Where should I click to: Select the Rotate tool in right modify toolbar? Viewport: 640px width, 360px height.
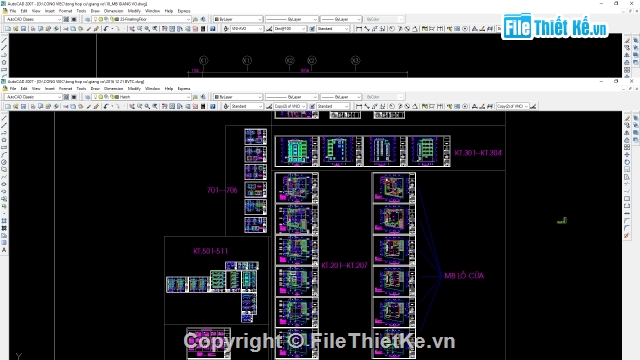click(x=627, y=162)
